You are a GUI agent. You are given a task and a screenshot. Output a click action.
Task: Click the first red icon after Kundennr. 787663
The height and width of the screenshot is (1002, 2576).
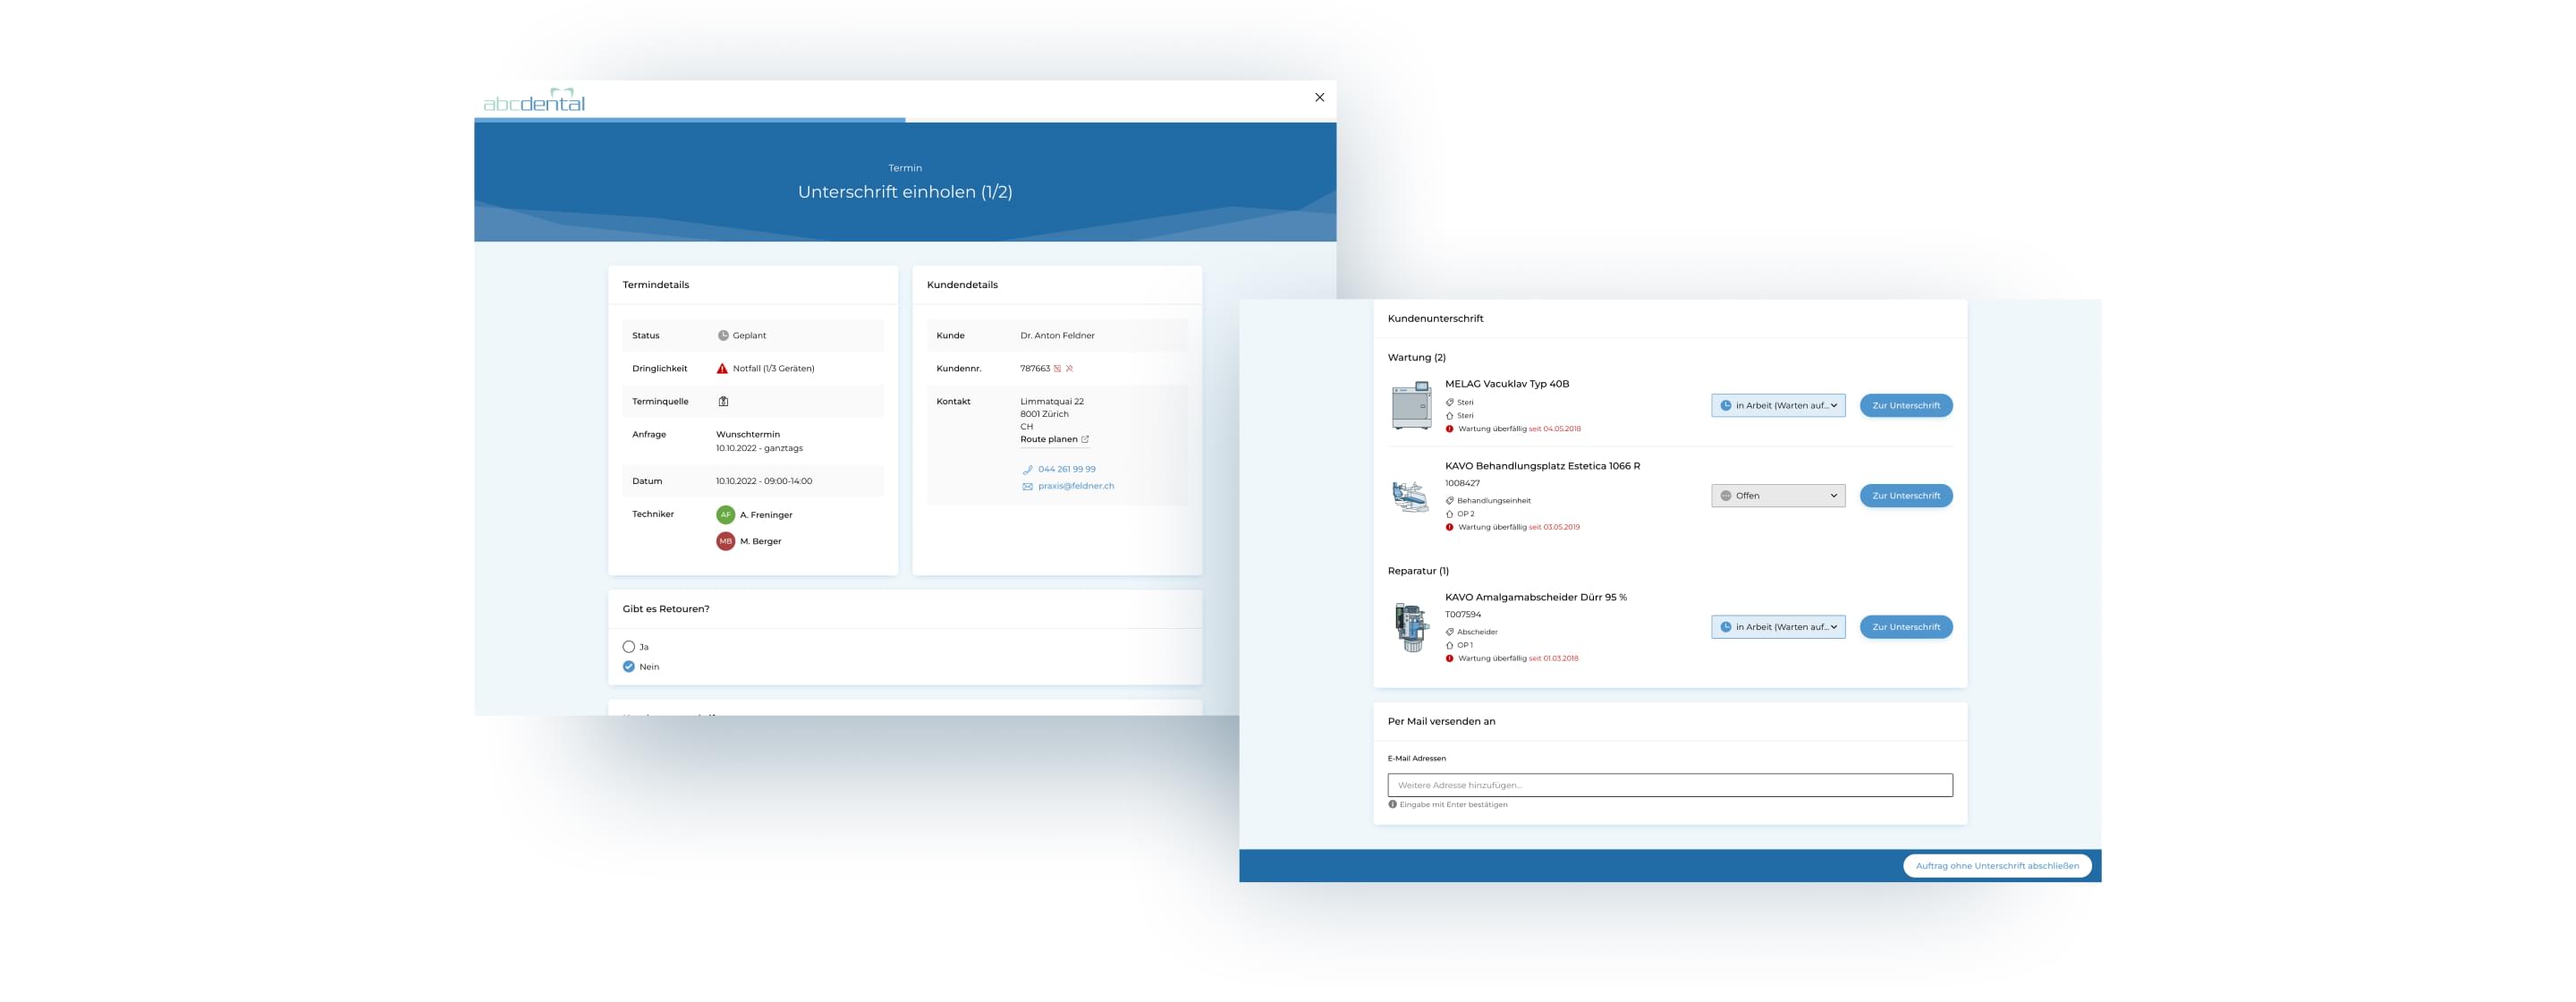(1058, 369)
